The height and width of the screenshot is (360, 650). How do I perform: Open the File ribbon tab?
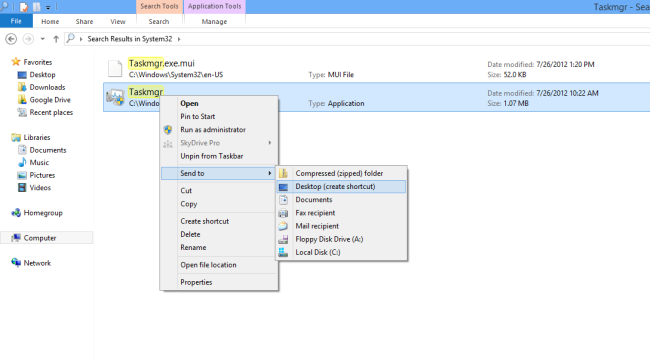[x=16, y=21]
